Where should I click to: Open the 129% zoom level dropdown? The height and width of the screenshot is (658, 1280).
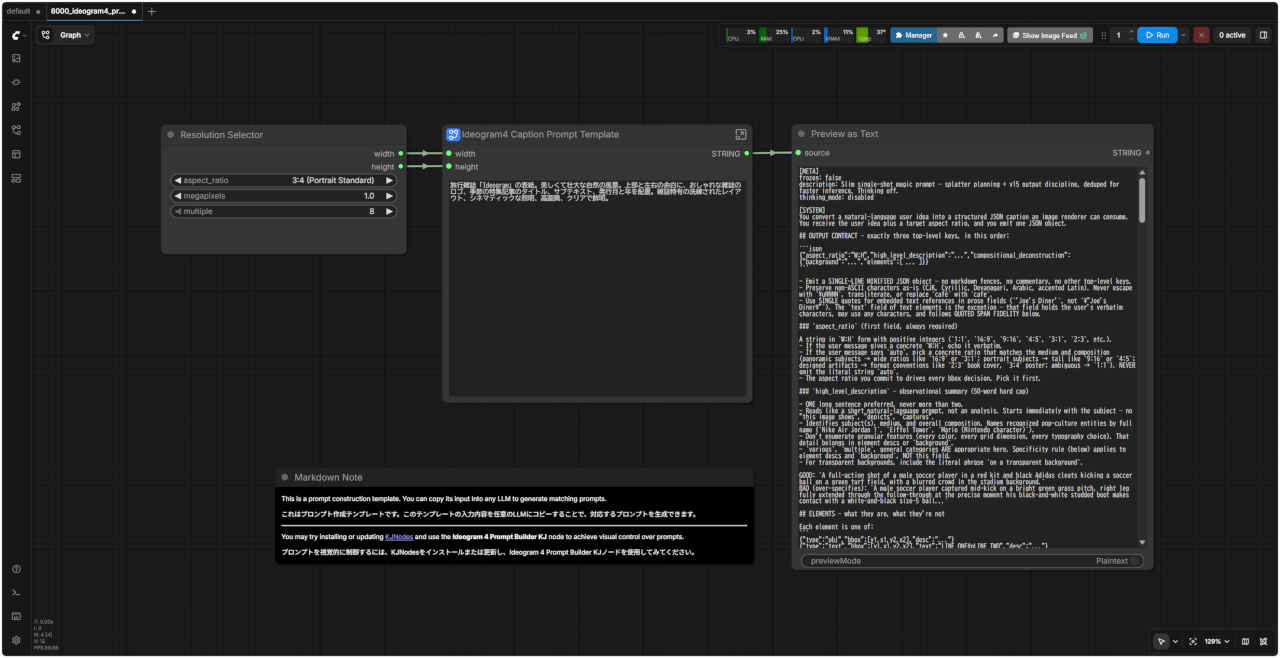(x=1215, y=641)
